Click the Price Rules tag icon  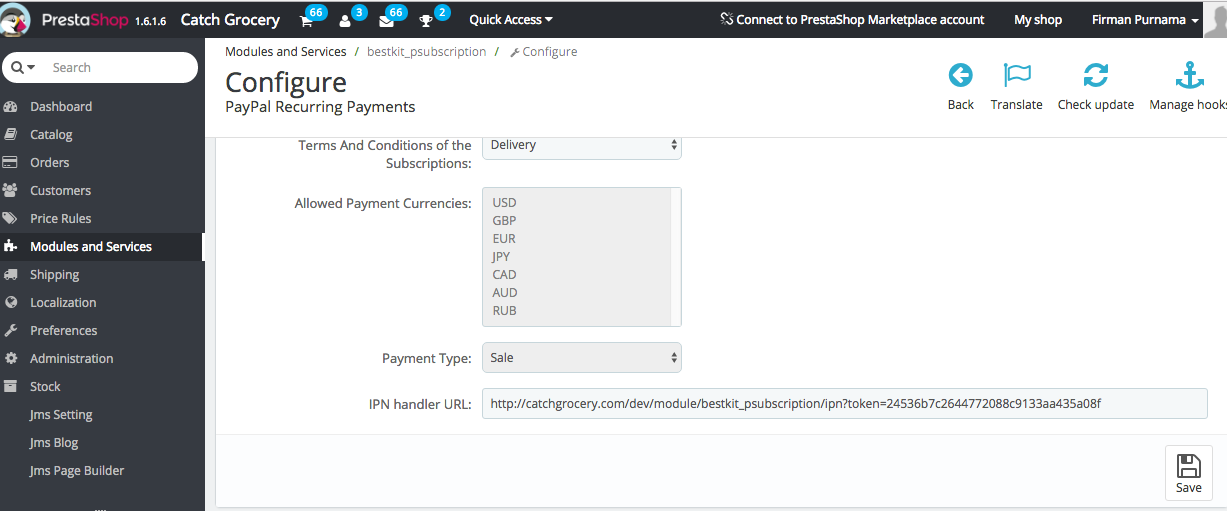[11, 218]
